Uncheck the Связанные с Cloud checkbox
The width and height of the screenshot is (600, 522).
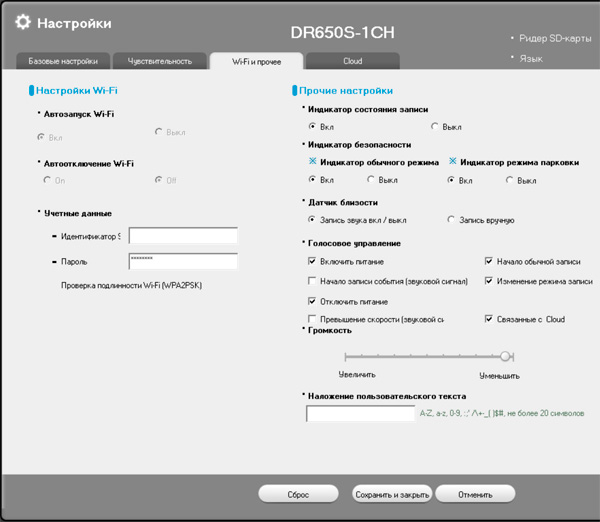point(489,320)
